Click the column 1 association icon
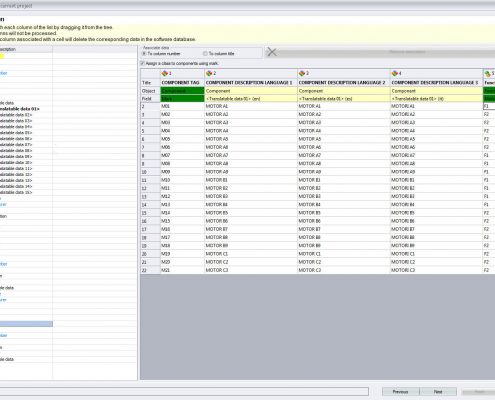 (x=165, y=73)
